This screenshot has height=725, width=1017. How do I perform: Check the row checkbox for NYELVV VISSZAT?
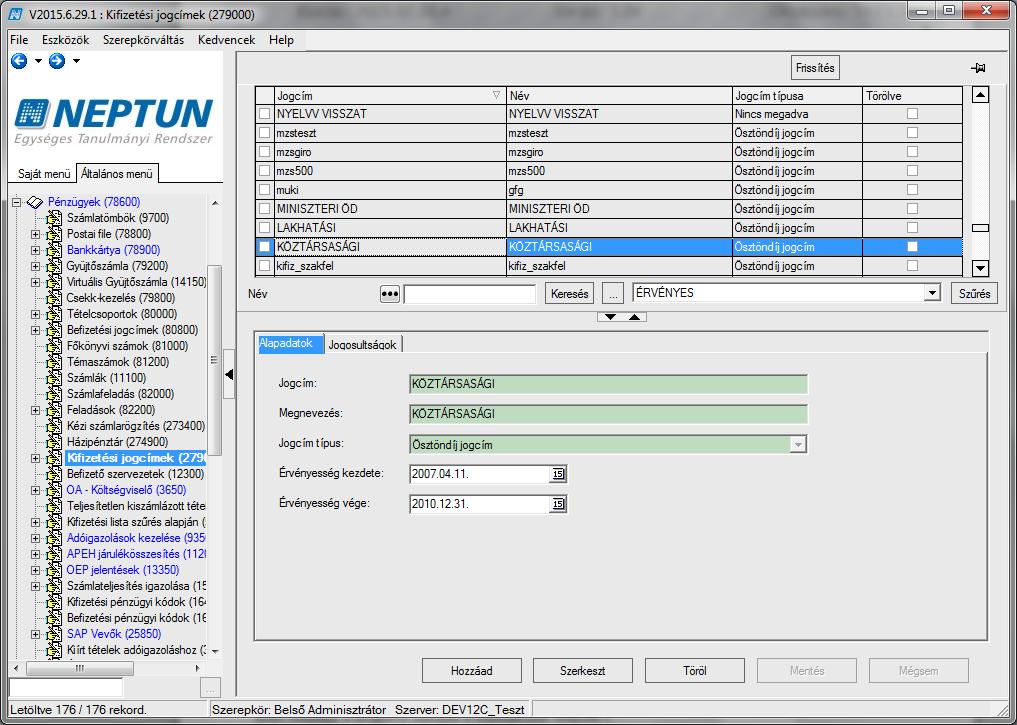tap(265, 114)
